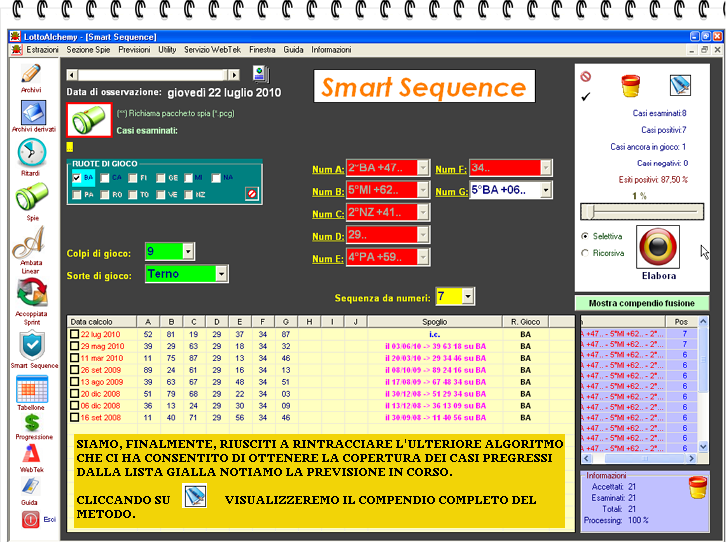Viewport: 726px width, 542px height.
Task: Expand the Num C dropdown
Action: tap(423, 212)
